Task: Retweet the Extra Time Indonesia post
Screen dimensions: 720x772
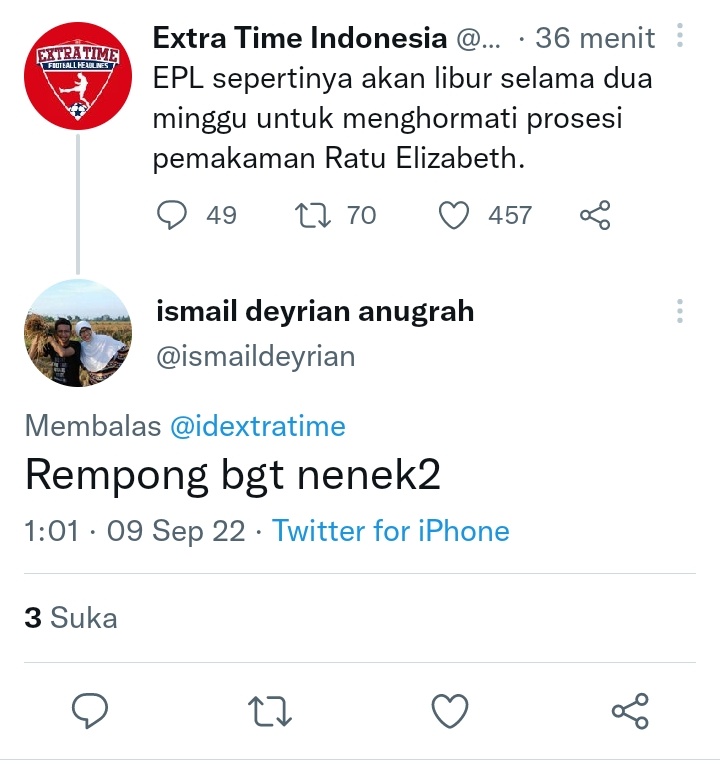Action: 312,216
